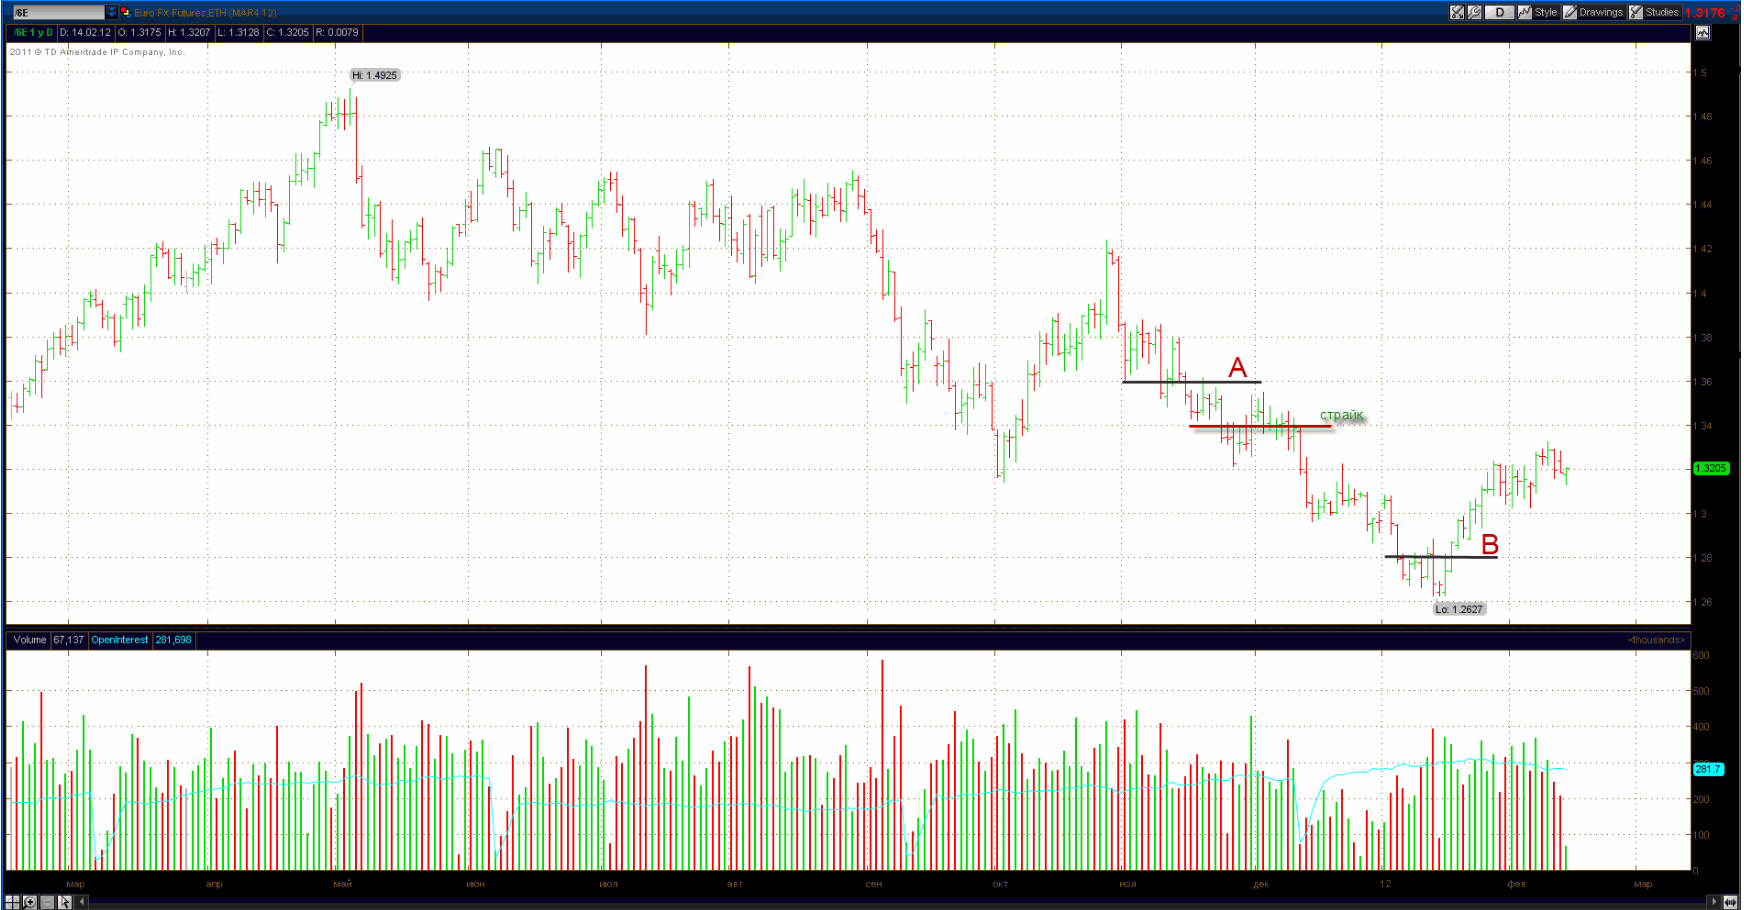
Task: Click the red 1.3176 quote price
Action: pyautogui.click(x=1705, y=13)
